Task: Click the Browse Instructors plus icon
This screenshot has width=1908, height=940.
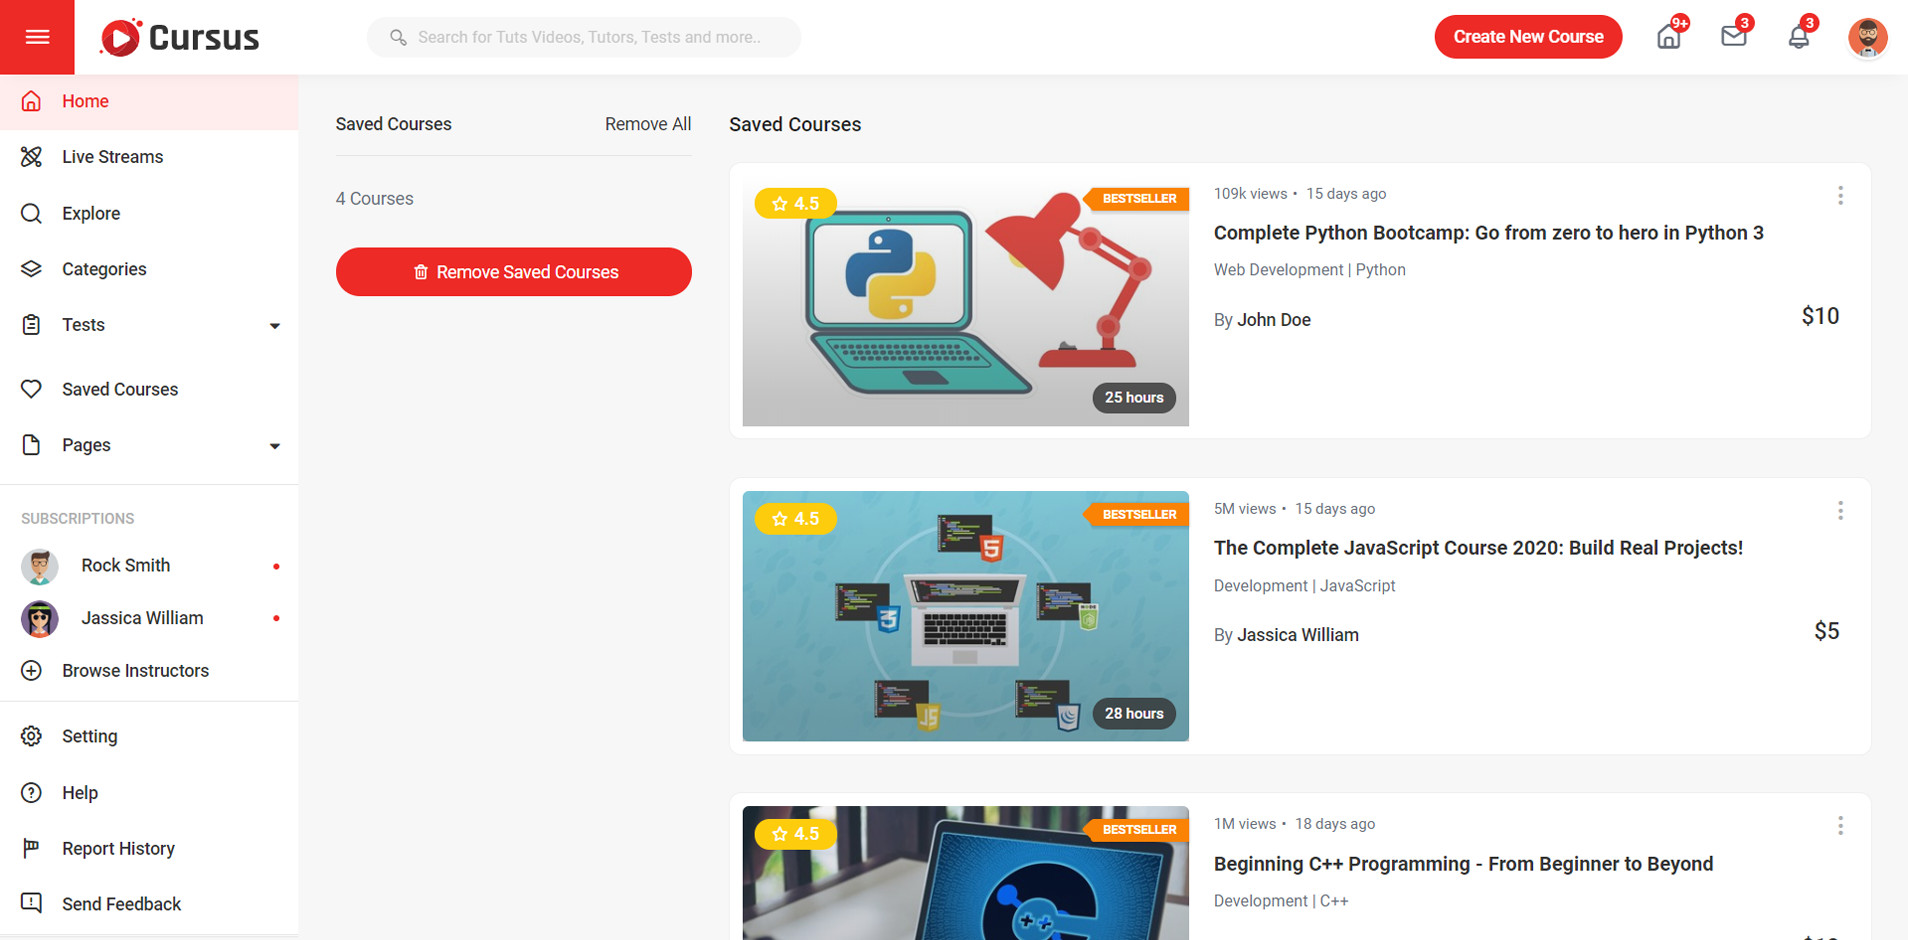Action: click(32, 671)
